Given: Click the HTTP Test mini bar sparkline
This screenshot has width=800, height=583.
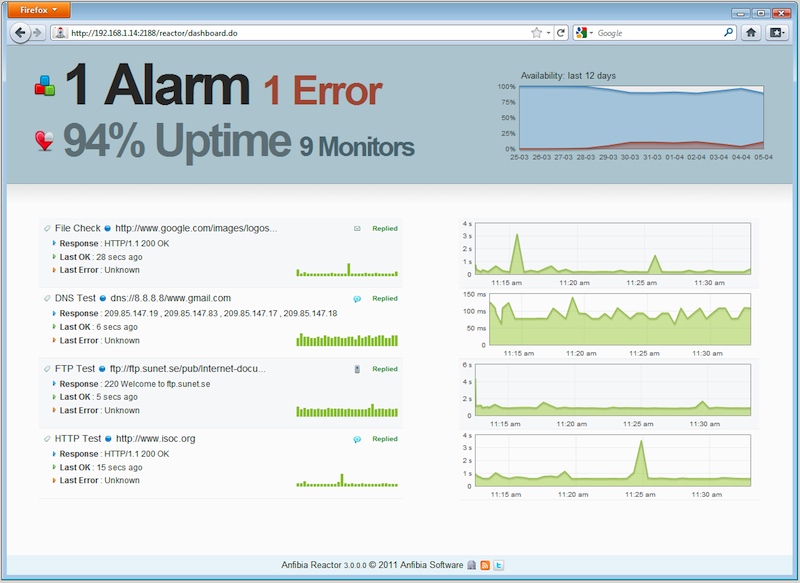Looking at the screenshot, I should 347,480.
